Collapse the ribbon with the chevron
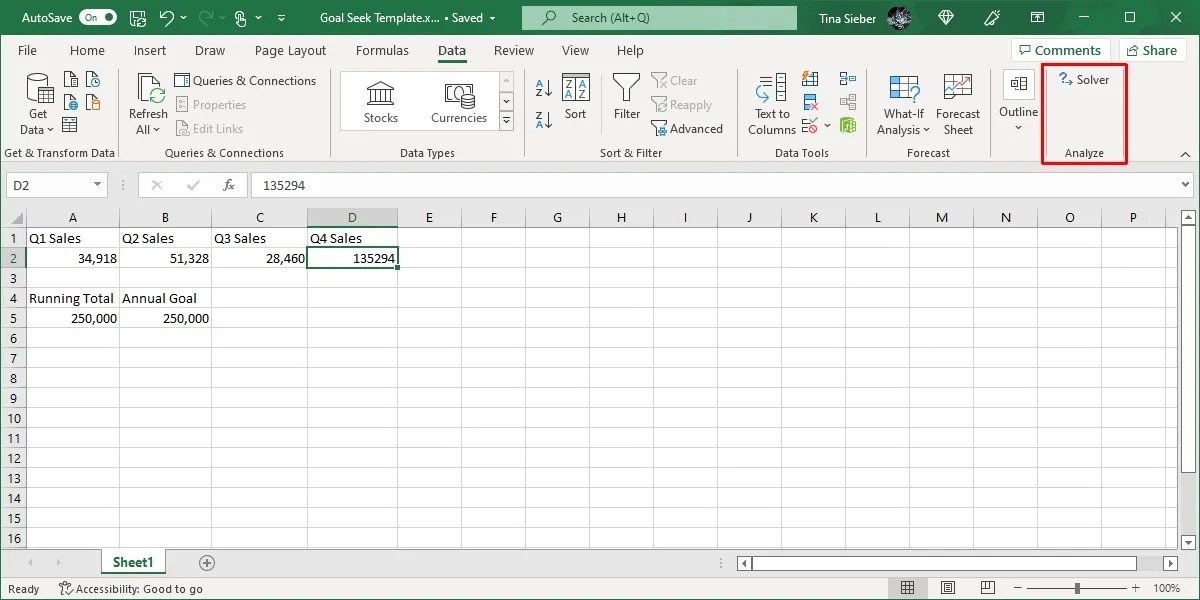The image size is (1200, 600). pos(1186,153)
